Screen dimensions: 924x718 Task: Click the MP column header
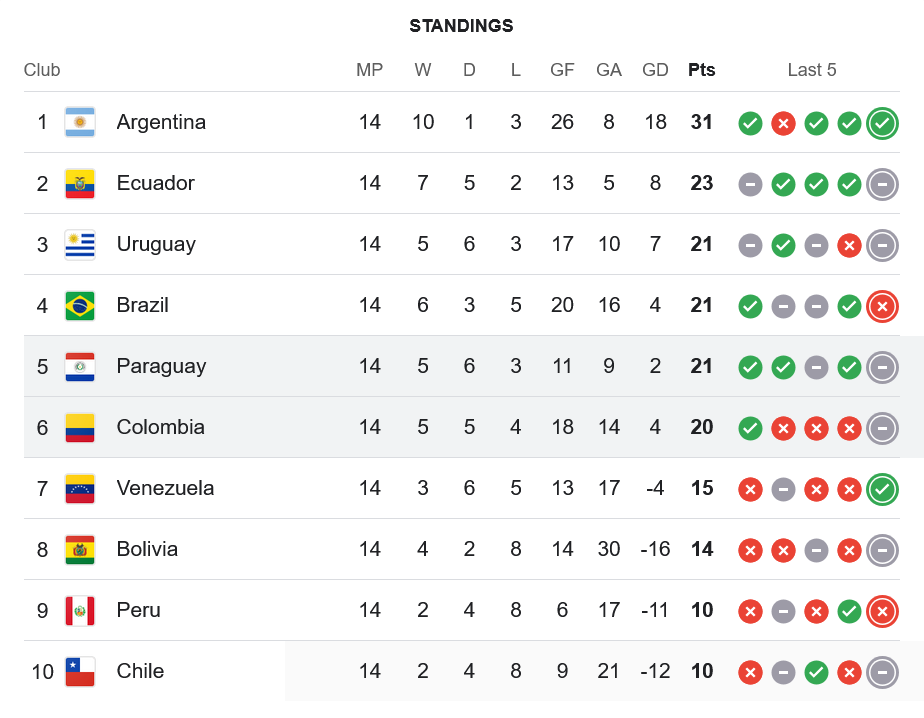370,70
